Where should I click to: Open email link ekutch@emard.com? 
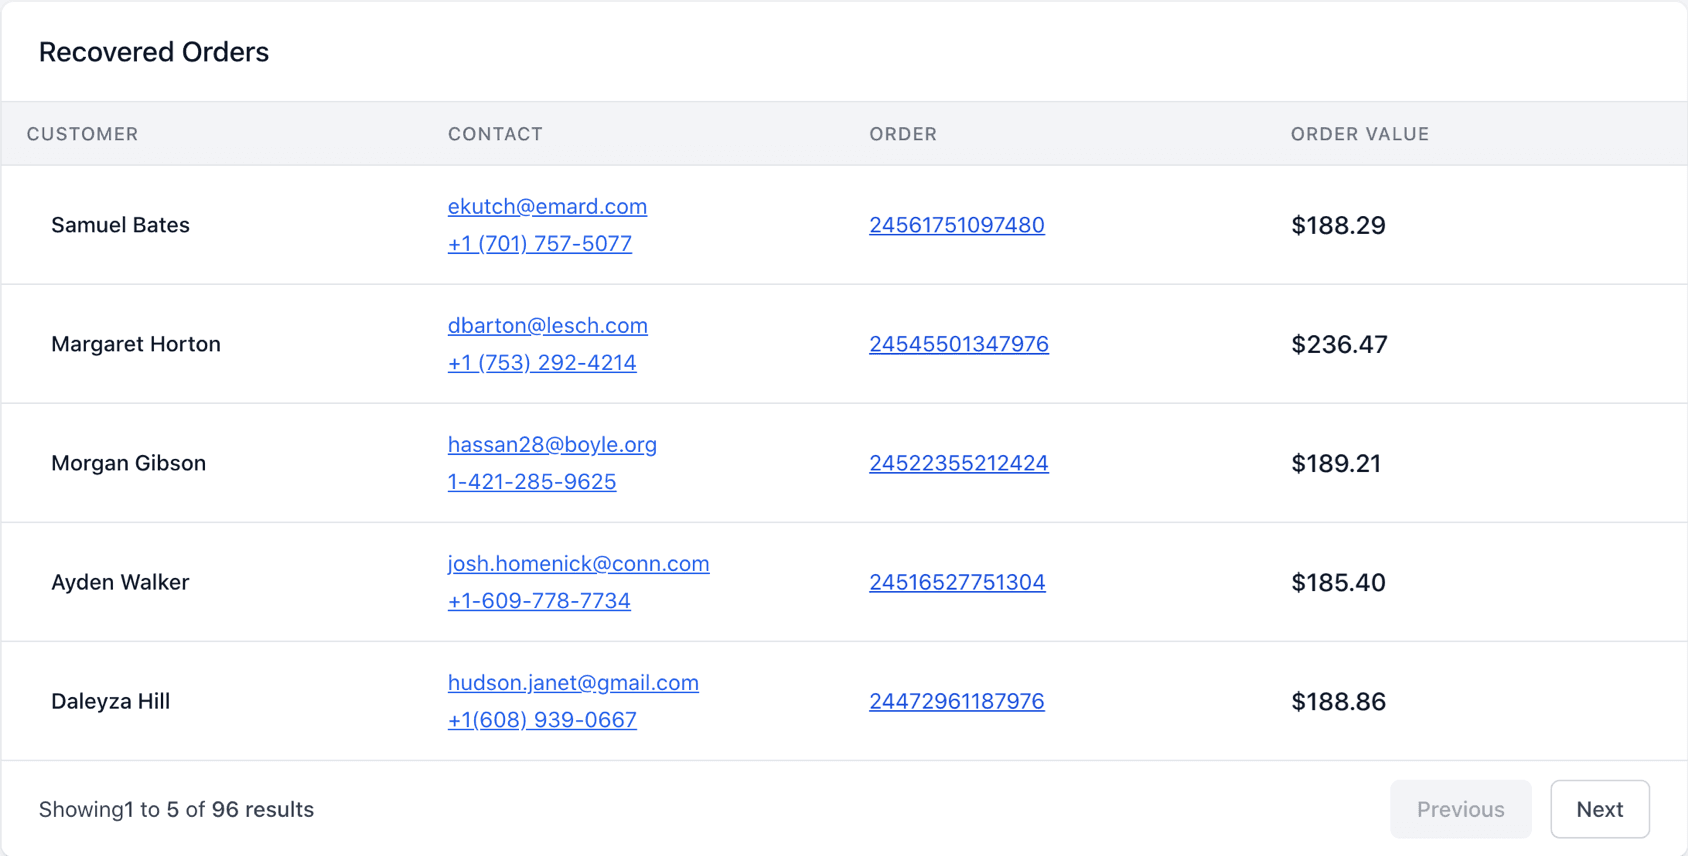tap(547, 206)
